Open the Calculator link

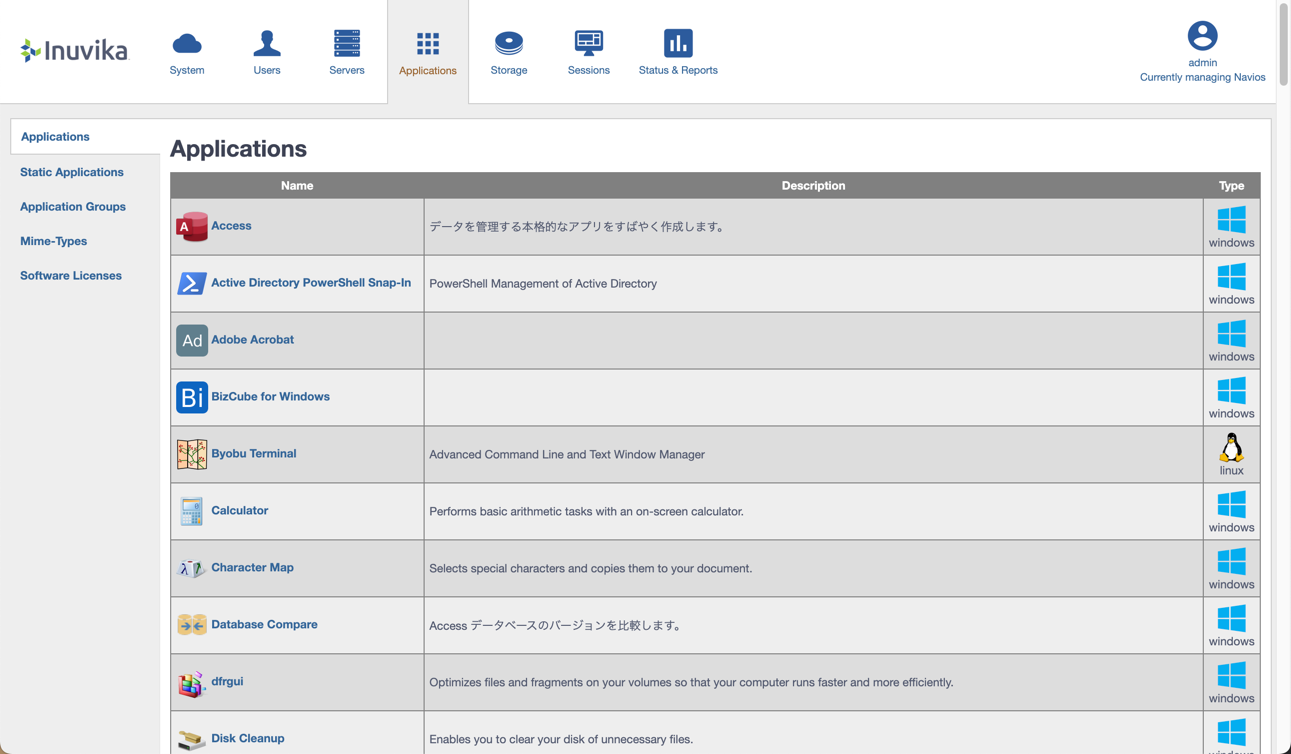239,511
